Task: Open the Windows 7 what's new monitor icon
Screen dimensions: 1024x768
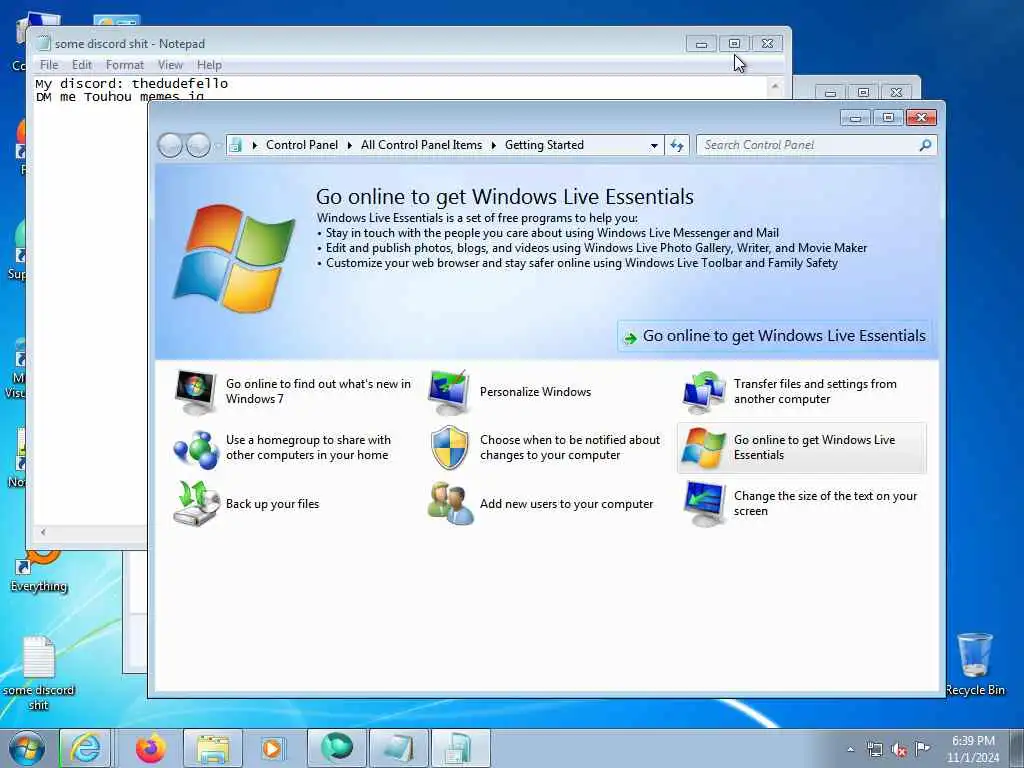Action: click(195, 392)
